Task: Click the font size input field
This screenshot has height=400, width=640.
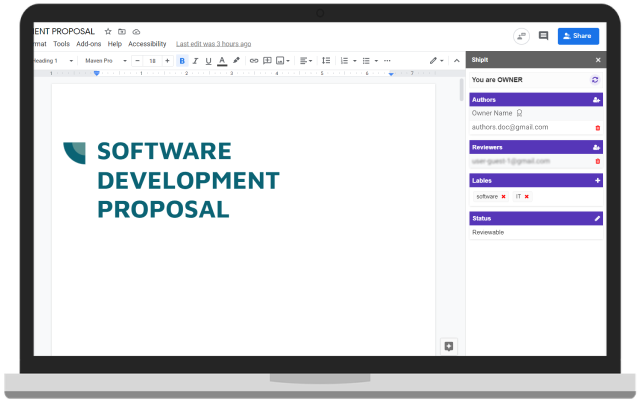Action: tap(152, 61)
